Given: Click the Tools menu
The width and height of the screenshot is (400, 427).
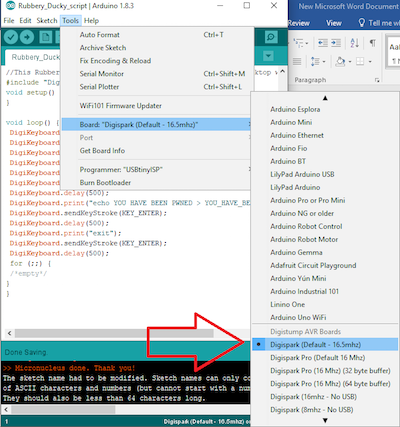Looking at the screenshot, I should 71,21.
